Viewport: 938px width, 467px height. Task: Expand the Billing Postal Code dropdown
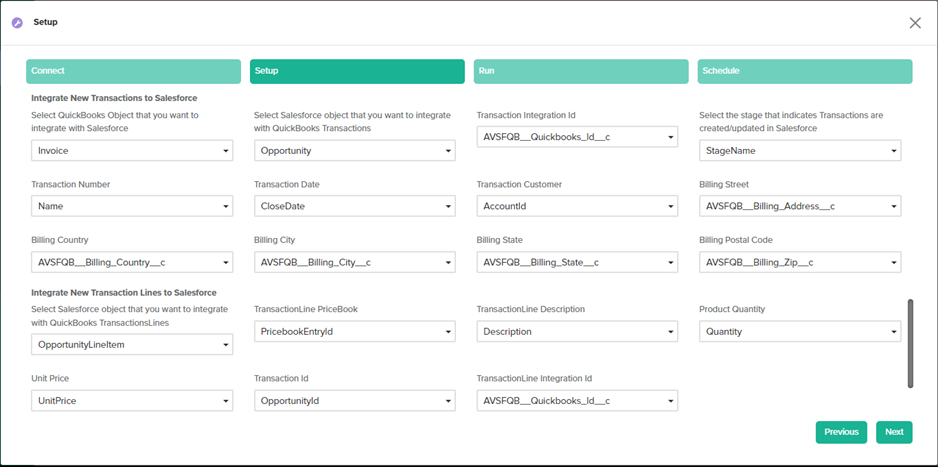[800, 262]
